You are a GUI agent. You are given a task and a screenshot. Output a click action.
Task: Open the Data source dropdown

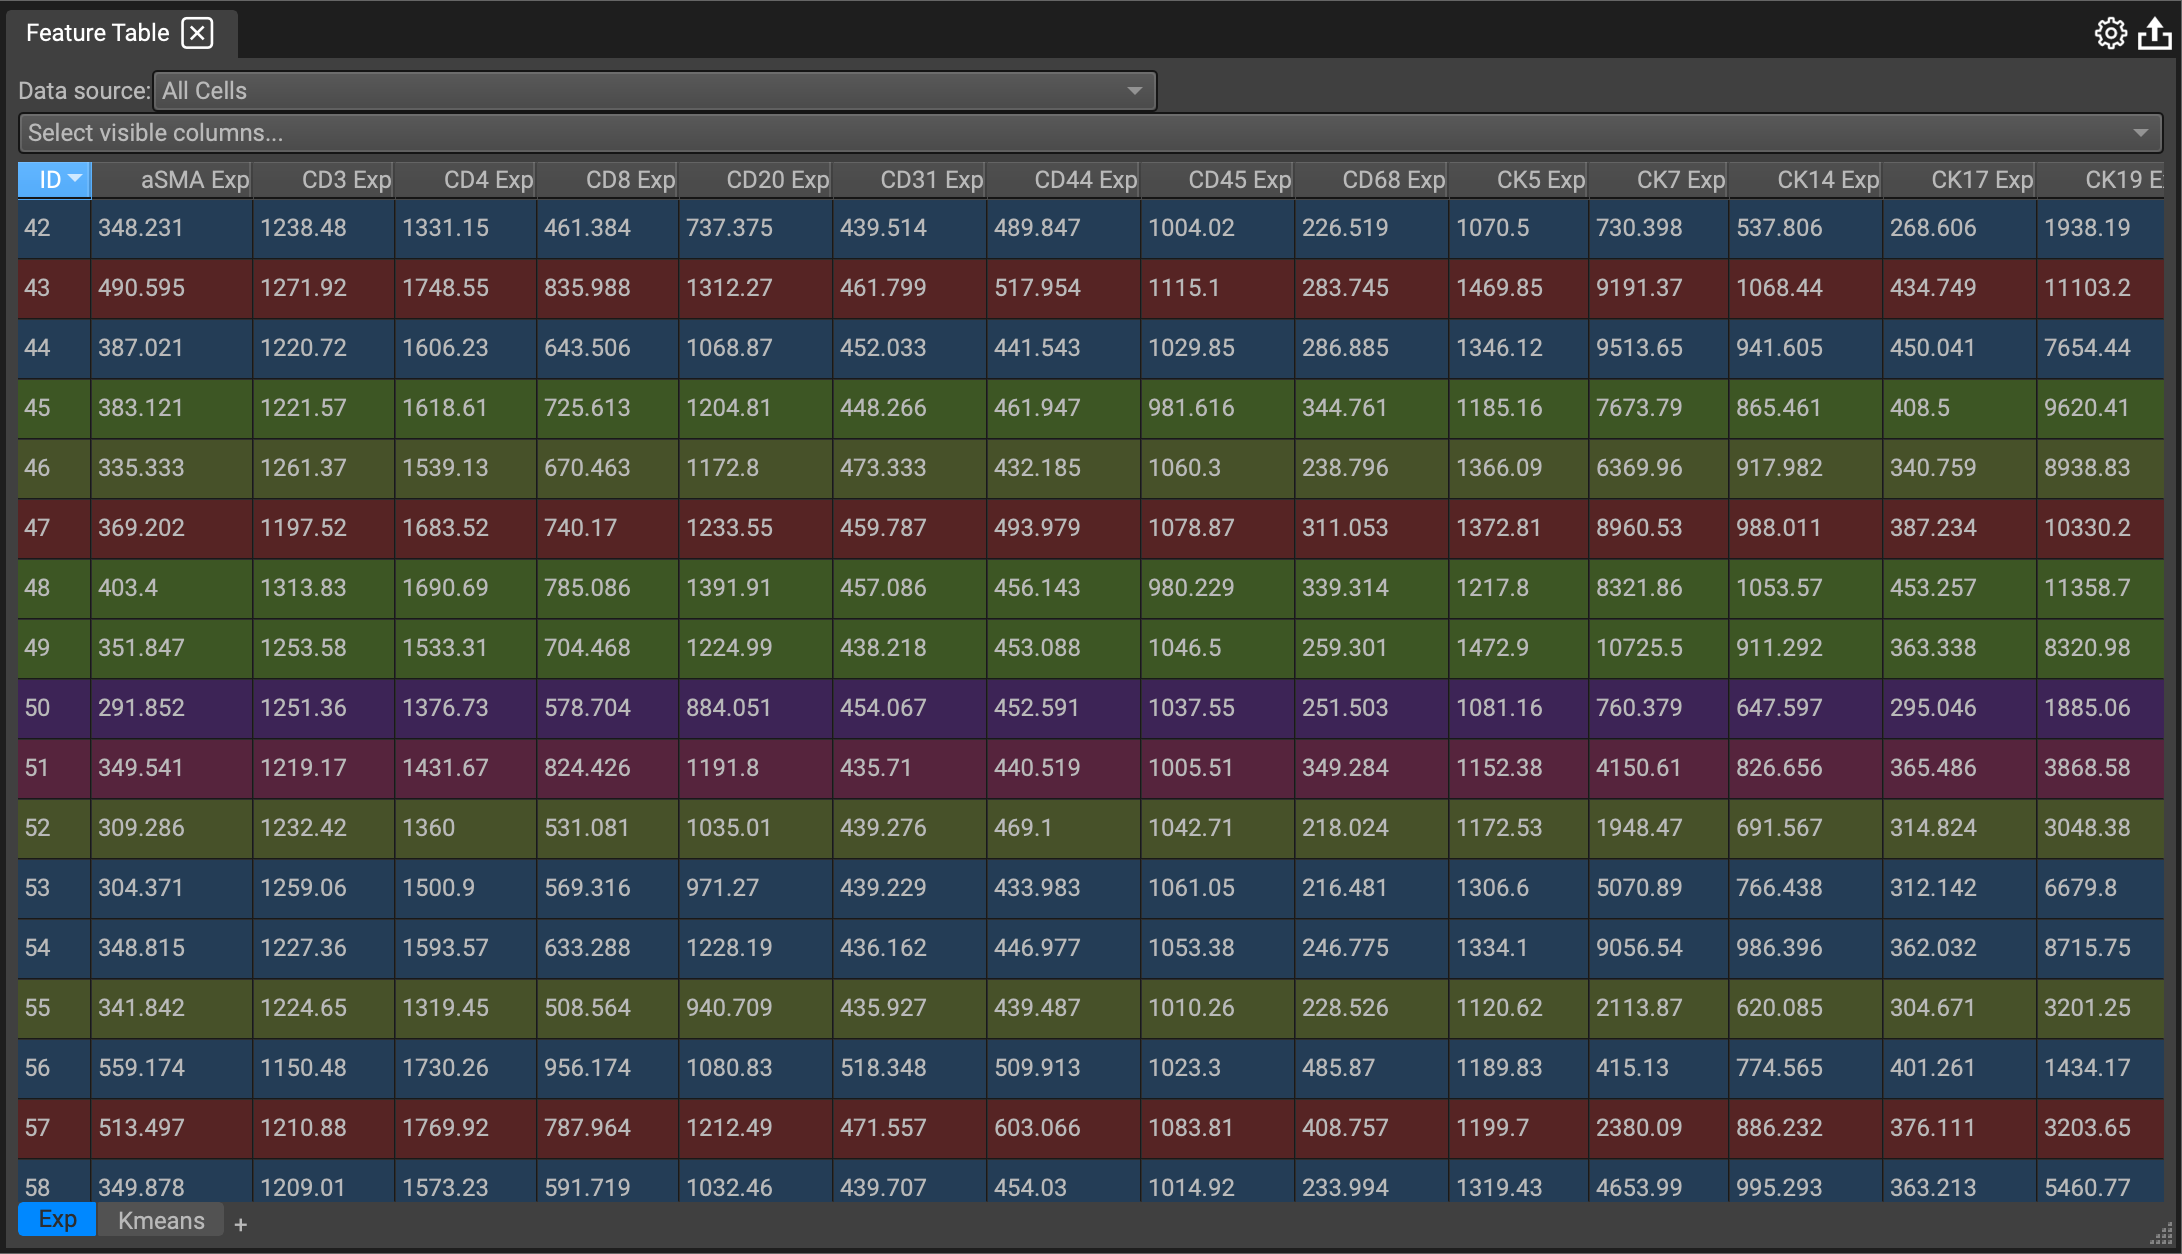point(655,91)
